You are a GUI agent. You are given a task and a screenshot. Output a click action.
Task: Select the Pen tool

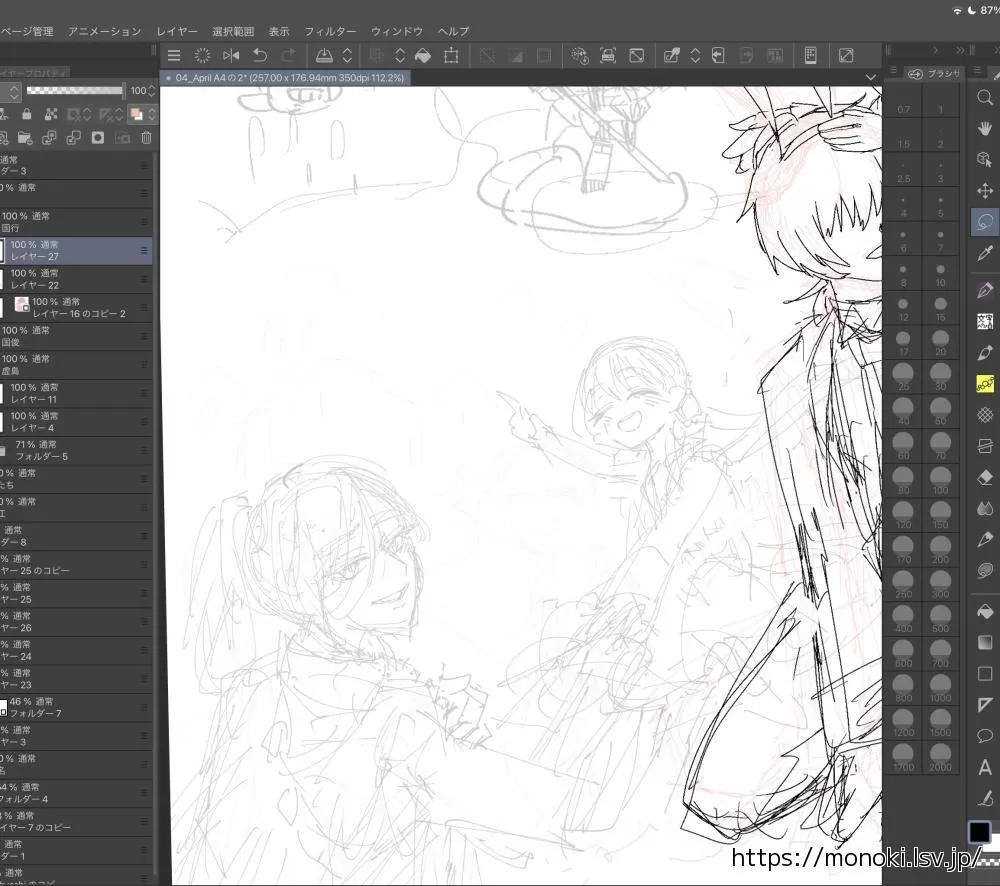[985, 290]
